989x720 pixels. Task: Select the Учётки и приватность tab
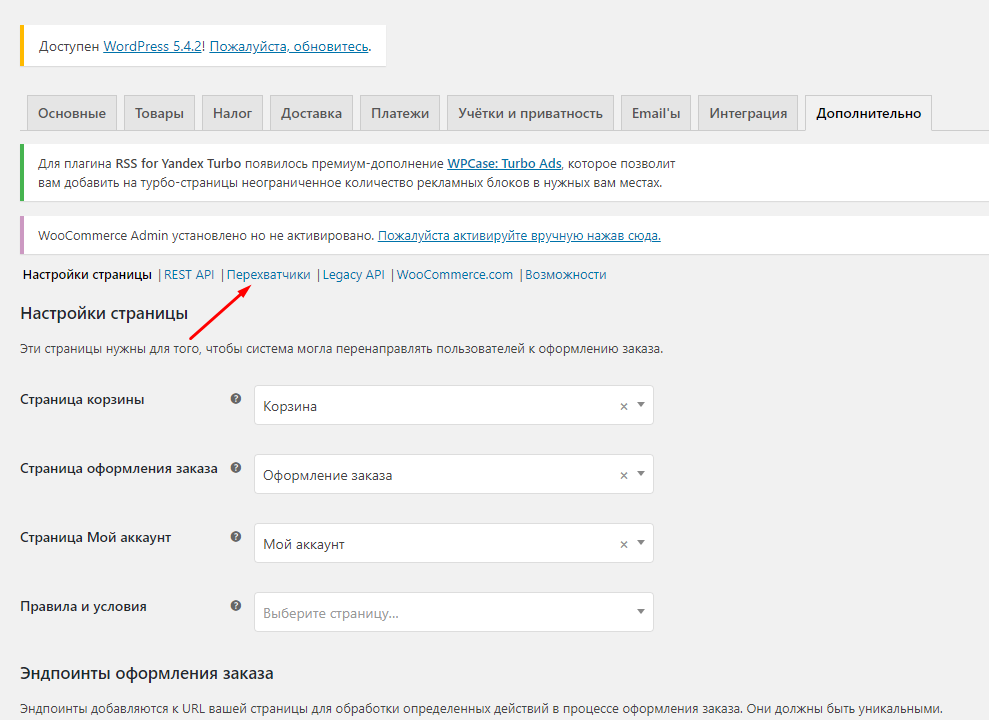point(530,113)
